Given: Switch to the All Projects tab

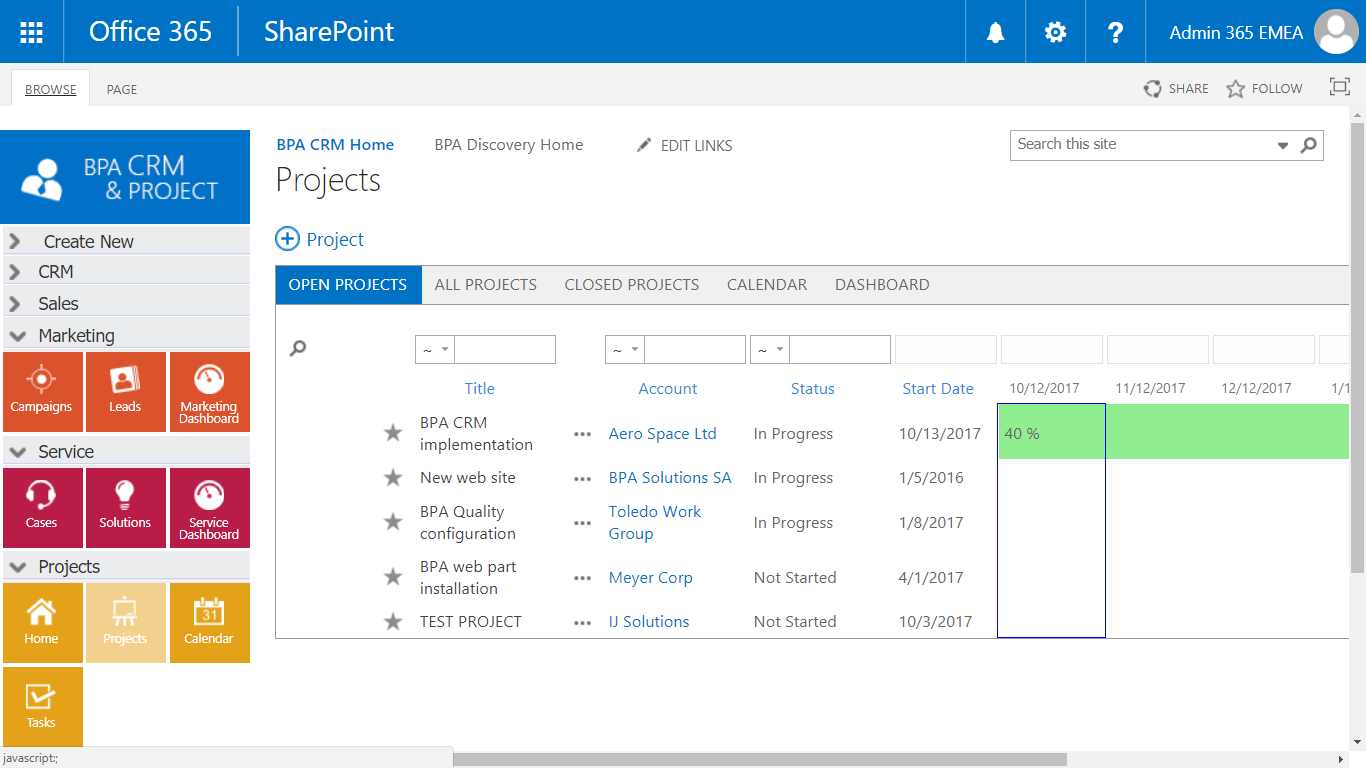Looking at the screenshot, I should pyautogui.click(x=486, y=285).
